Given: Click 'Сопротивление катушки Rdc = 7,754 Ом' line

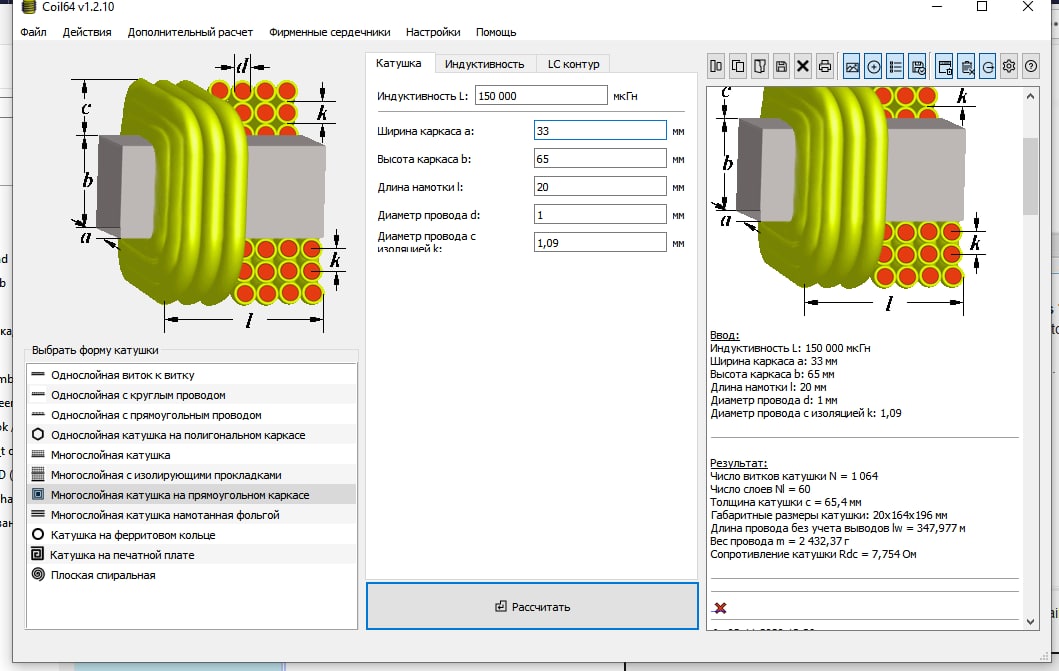Looking at the screenshot, I should tap(813, 554).
